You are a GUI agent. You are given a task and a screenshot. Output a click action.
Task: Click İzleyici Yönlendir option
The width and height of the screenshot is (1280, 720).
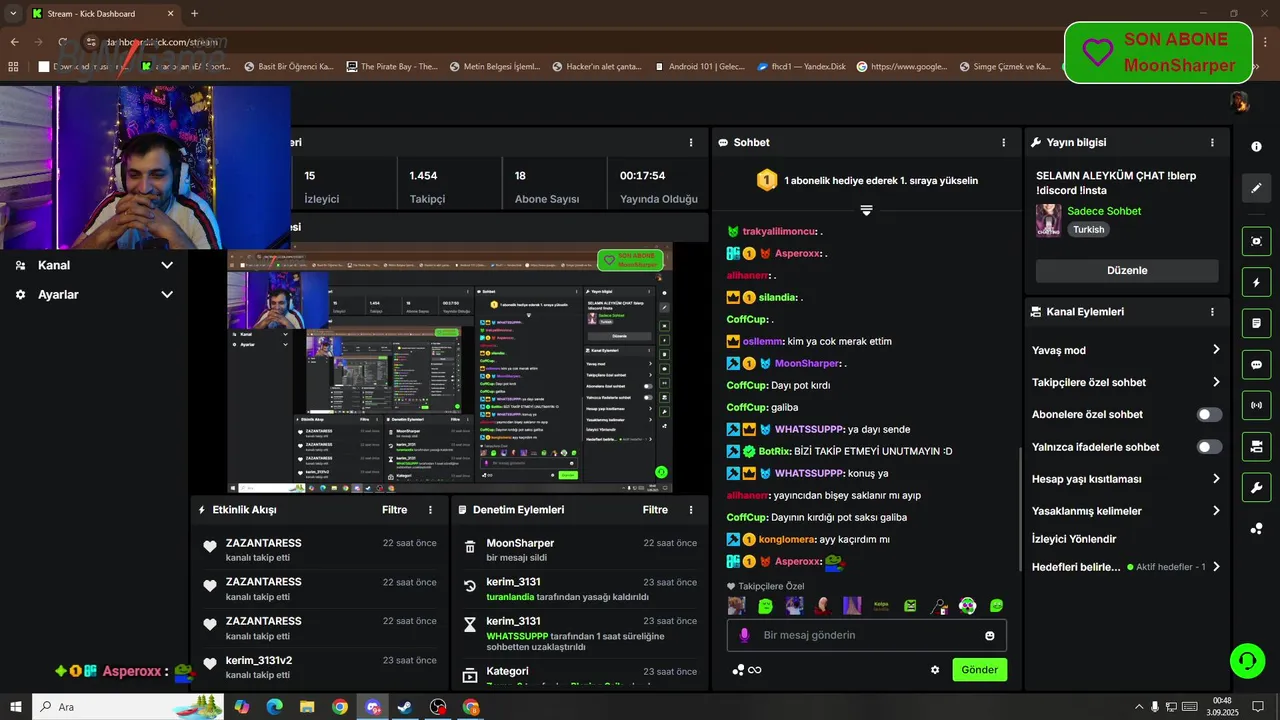click(x=1074, y=539)
